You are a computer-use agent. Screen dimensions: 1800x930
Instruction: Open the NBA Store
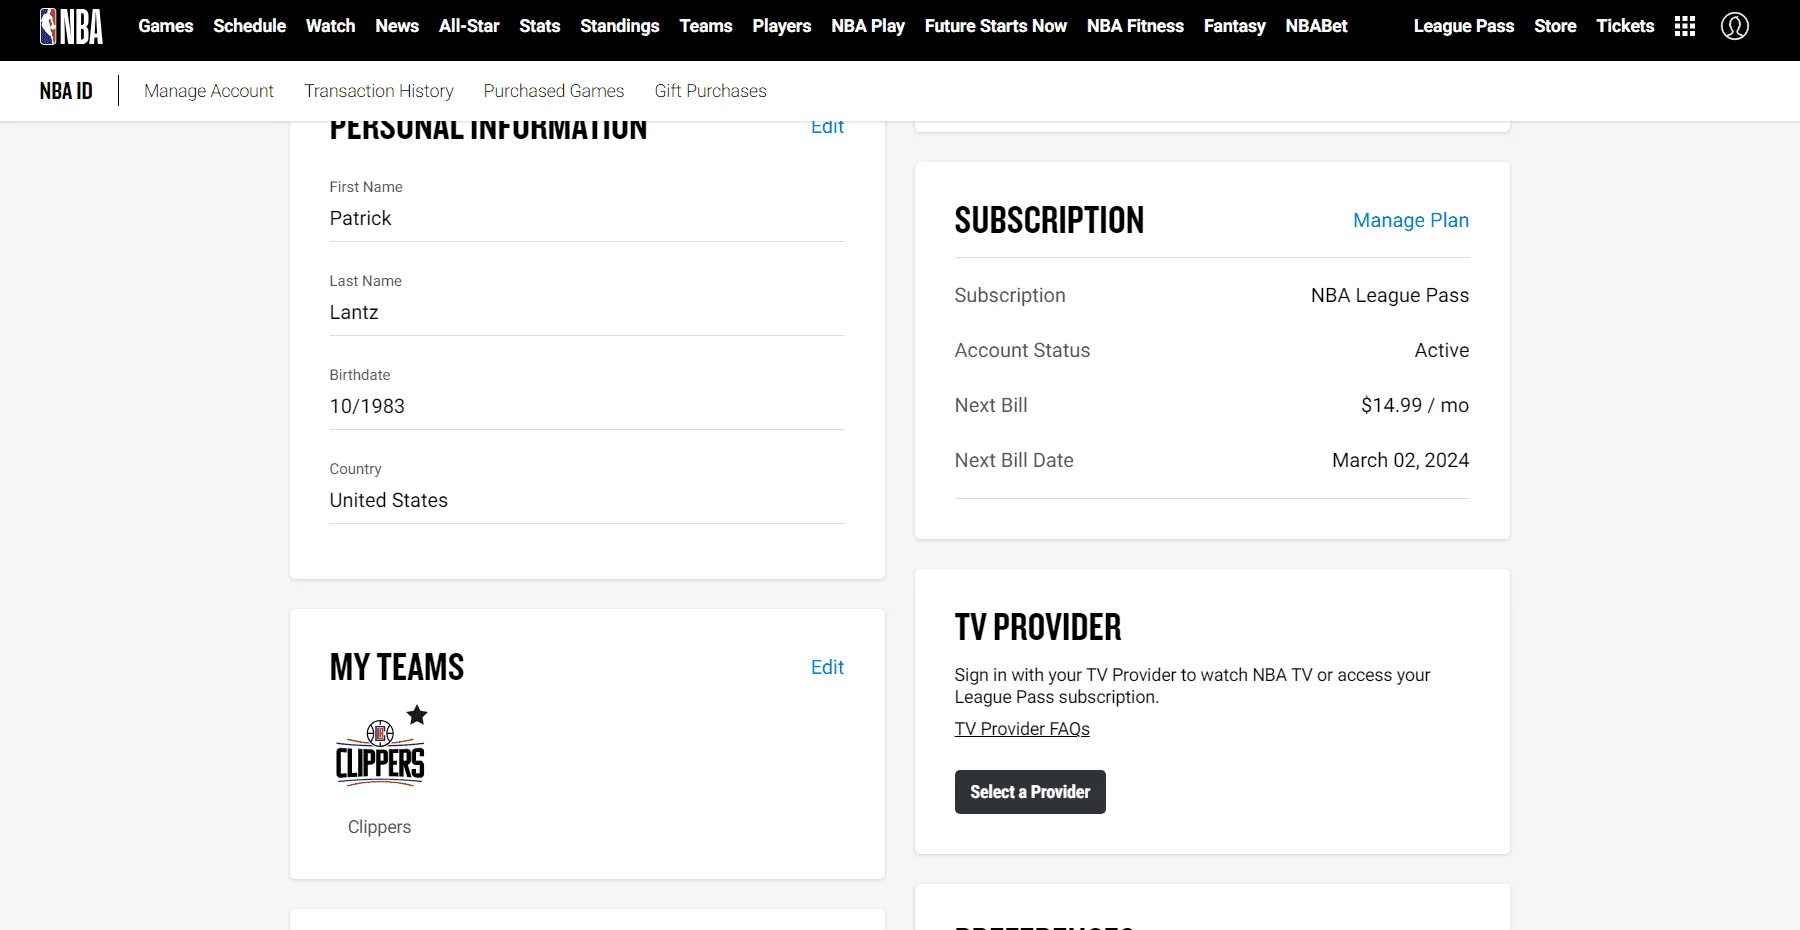[x=1555, y=26]
